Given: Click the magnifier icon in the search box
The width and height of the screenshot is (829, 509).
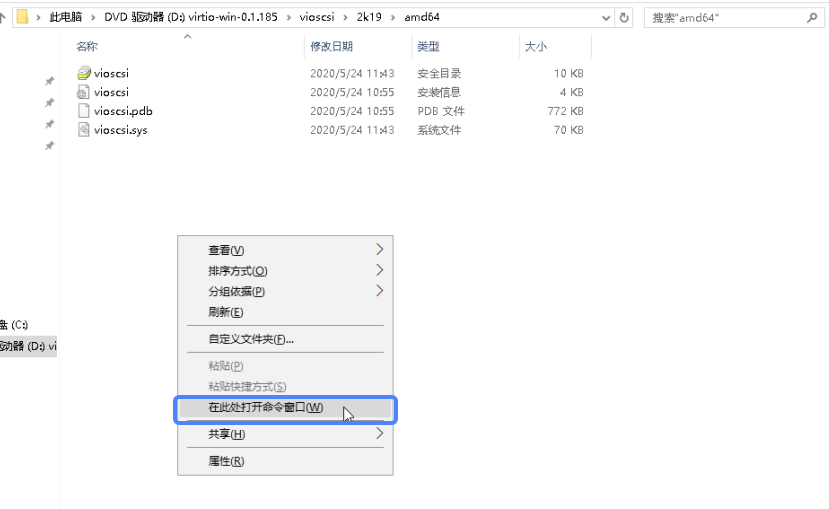Looking at the screenshot, I should tap(812, 18).
